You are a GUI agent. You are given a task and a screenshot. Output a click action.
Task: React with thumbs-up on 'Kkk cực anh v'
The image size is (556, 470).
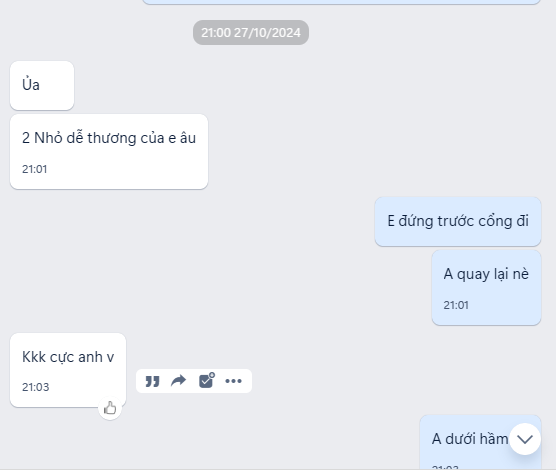(110, 408)
